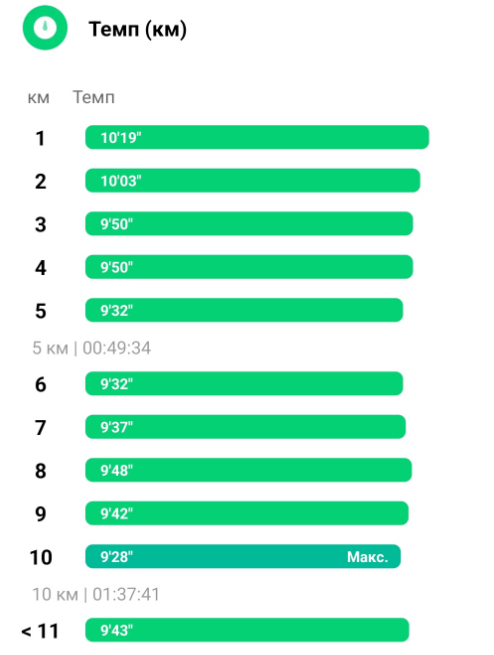Tap the 9'50" bar for kilometer 3

(x=249, y=223)
